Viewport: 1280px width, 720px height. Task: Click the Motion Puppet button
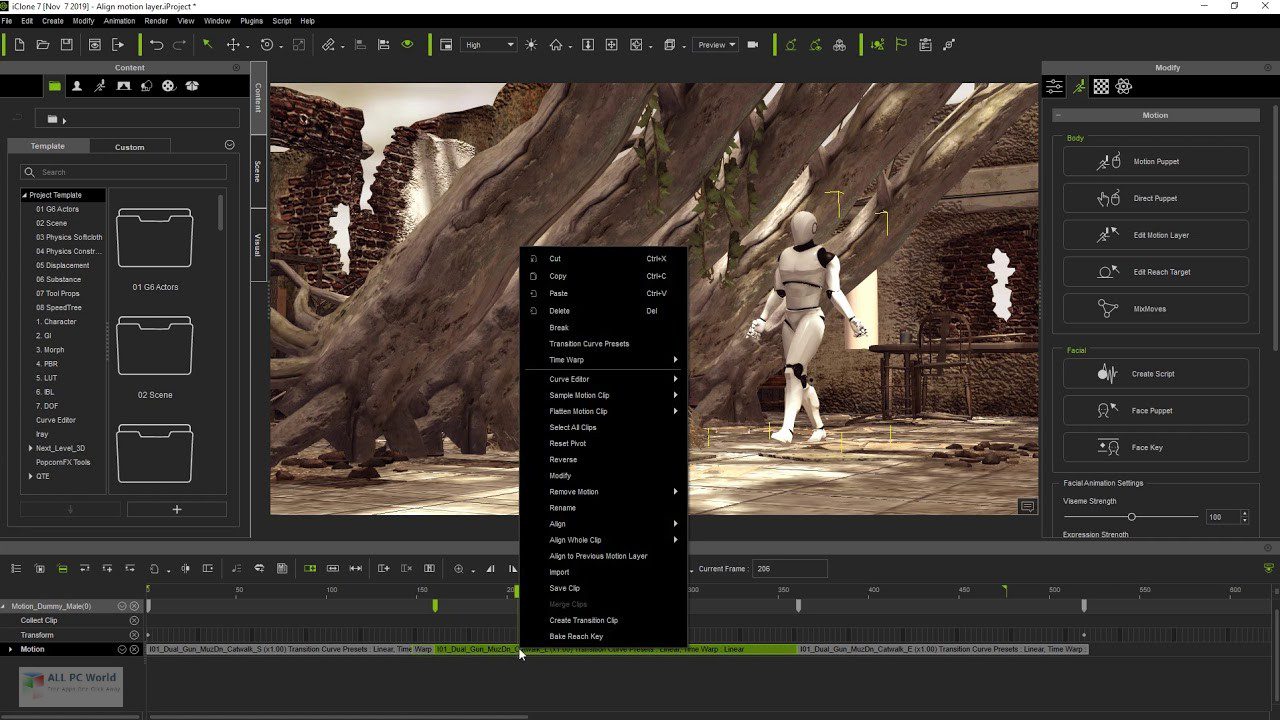click(x=1155, y=161)
